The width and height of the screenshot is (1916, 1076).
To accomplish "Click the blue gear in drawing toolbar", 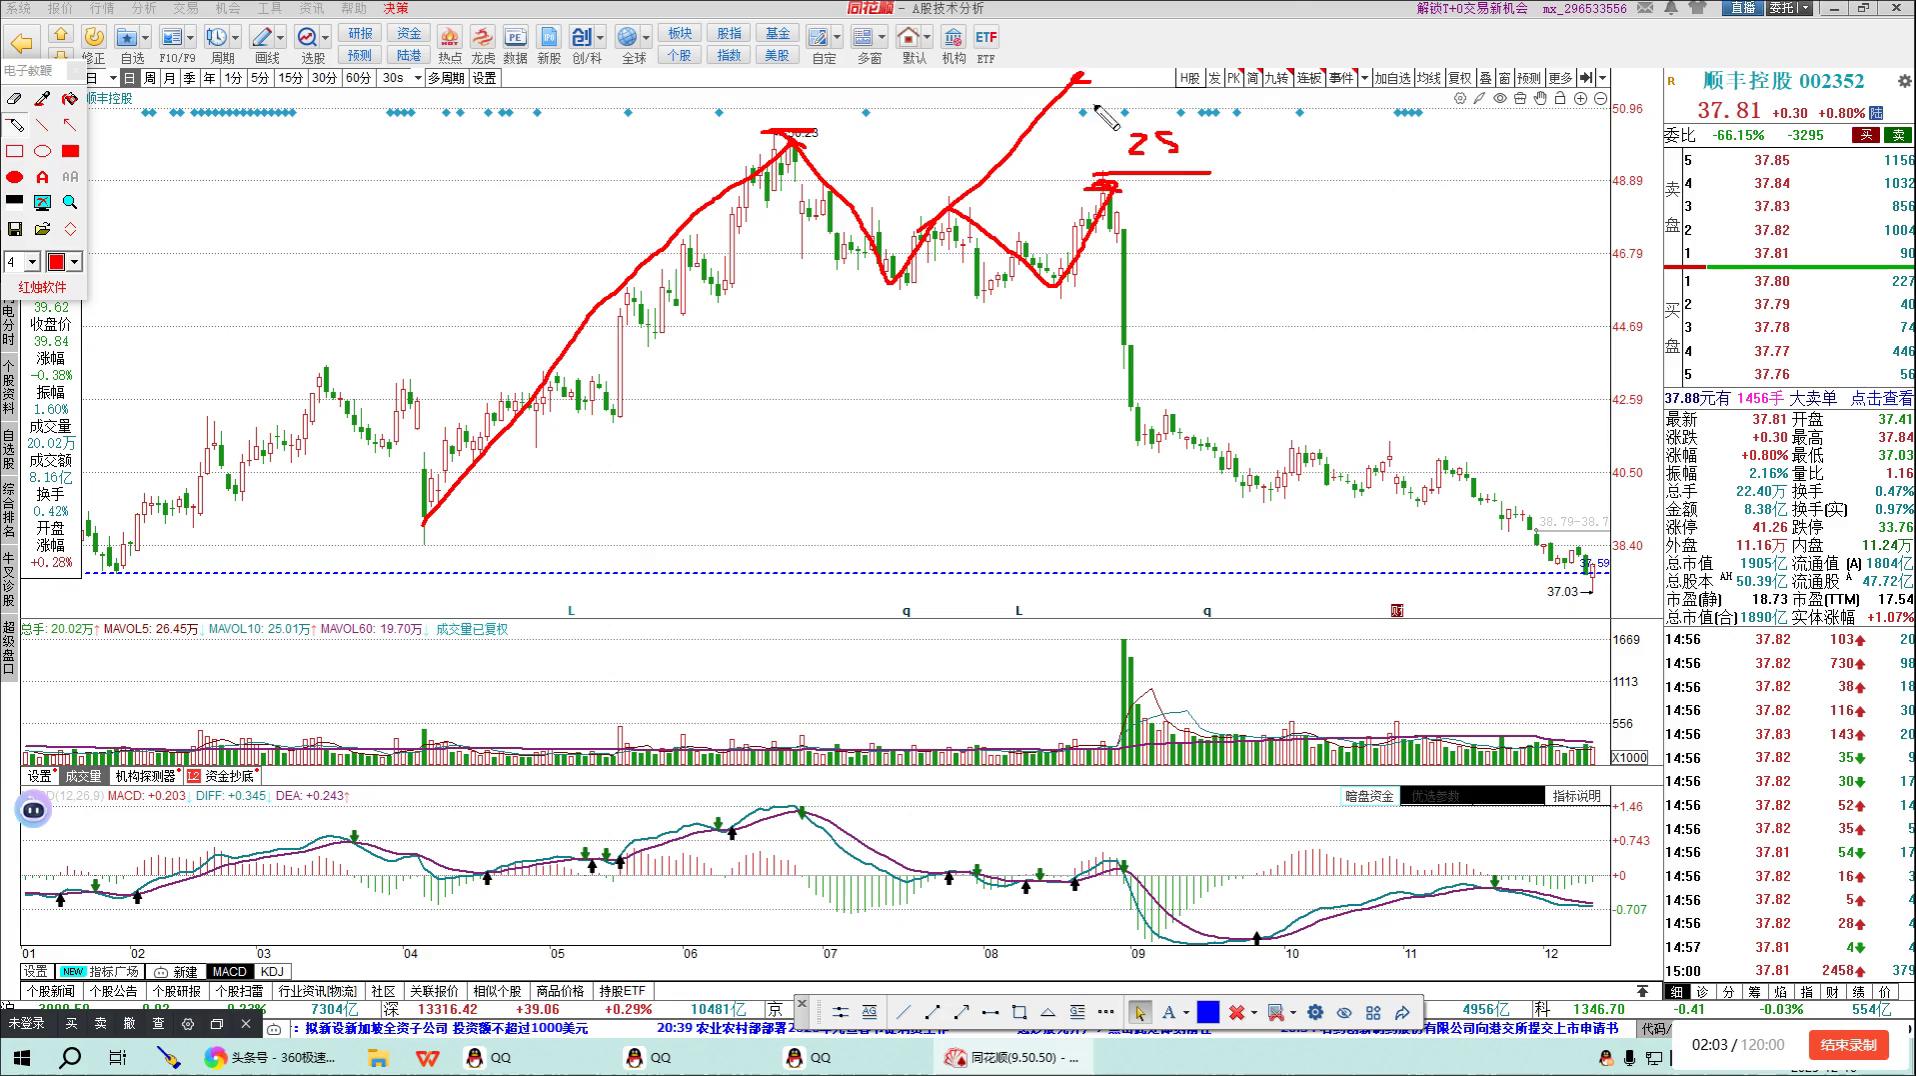I will 1315,1012.
